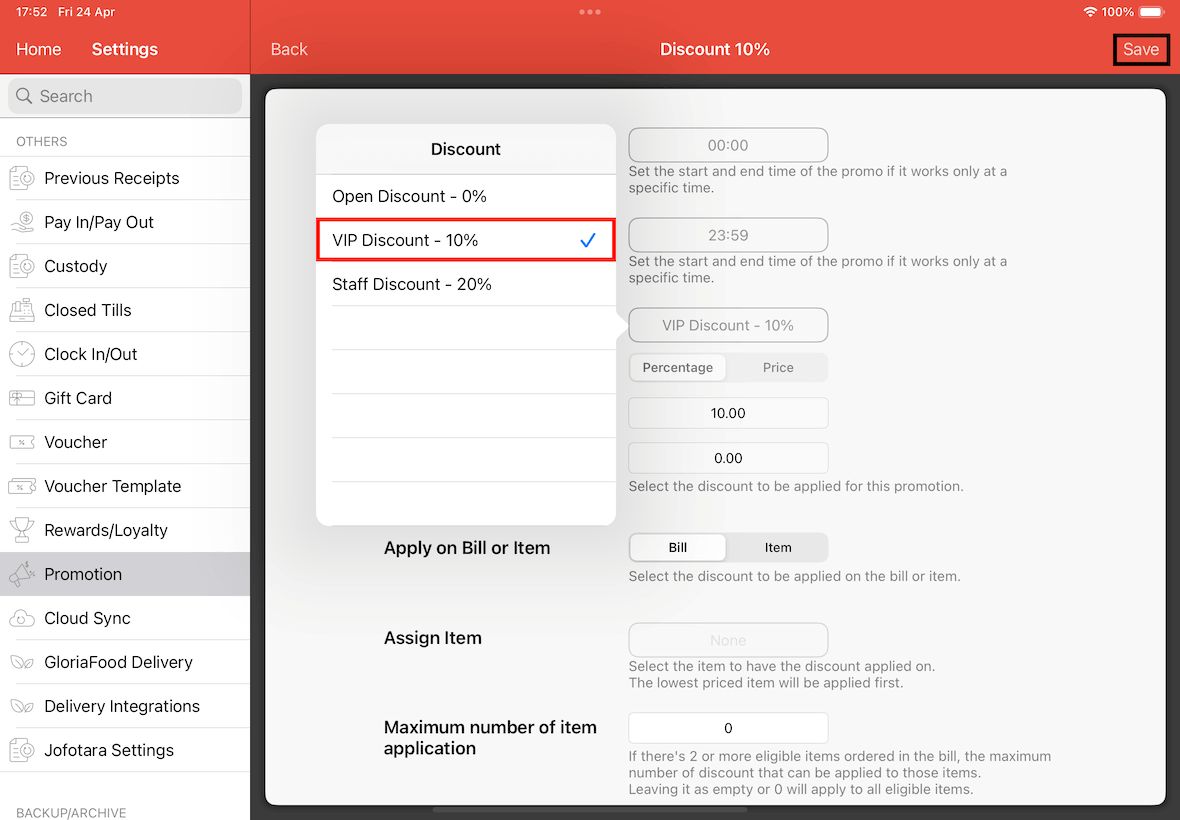The height and width of the screenshot is (820, 1180).
Task: Click the 10.00 percentage field
Action: tap(728, 413)
